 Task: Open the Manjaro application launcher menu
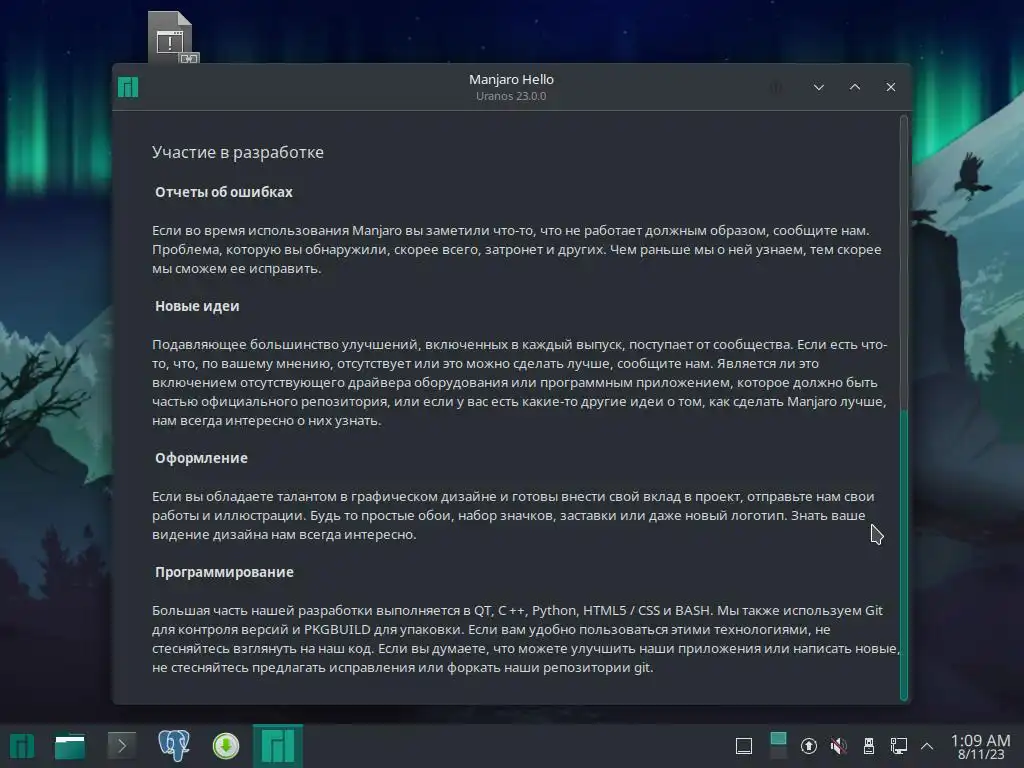(22, 746)
